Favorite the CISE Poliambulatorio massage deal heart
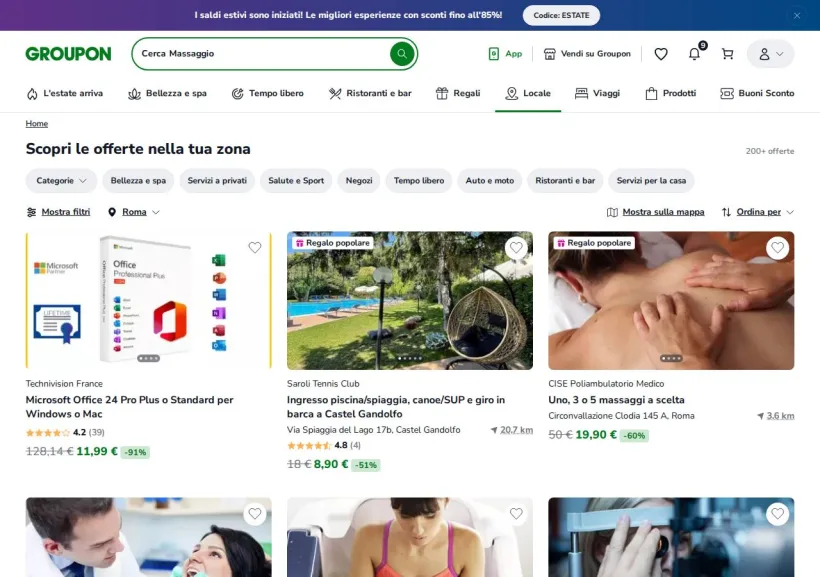 point(778,247)
